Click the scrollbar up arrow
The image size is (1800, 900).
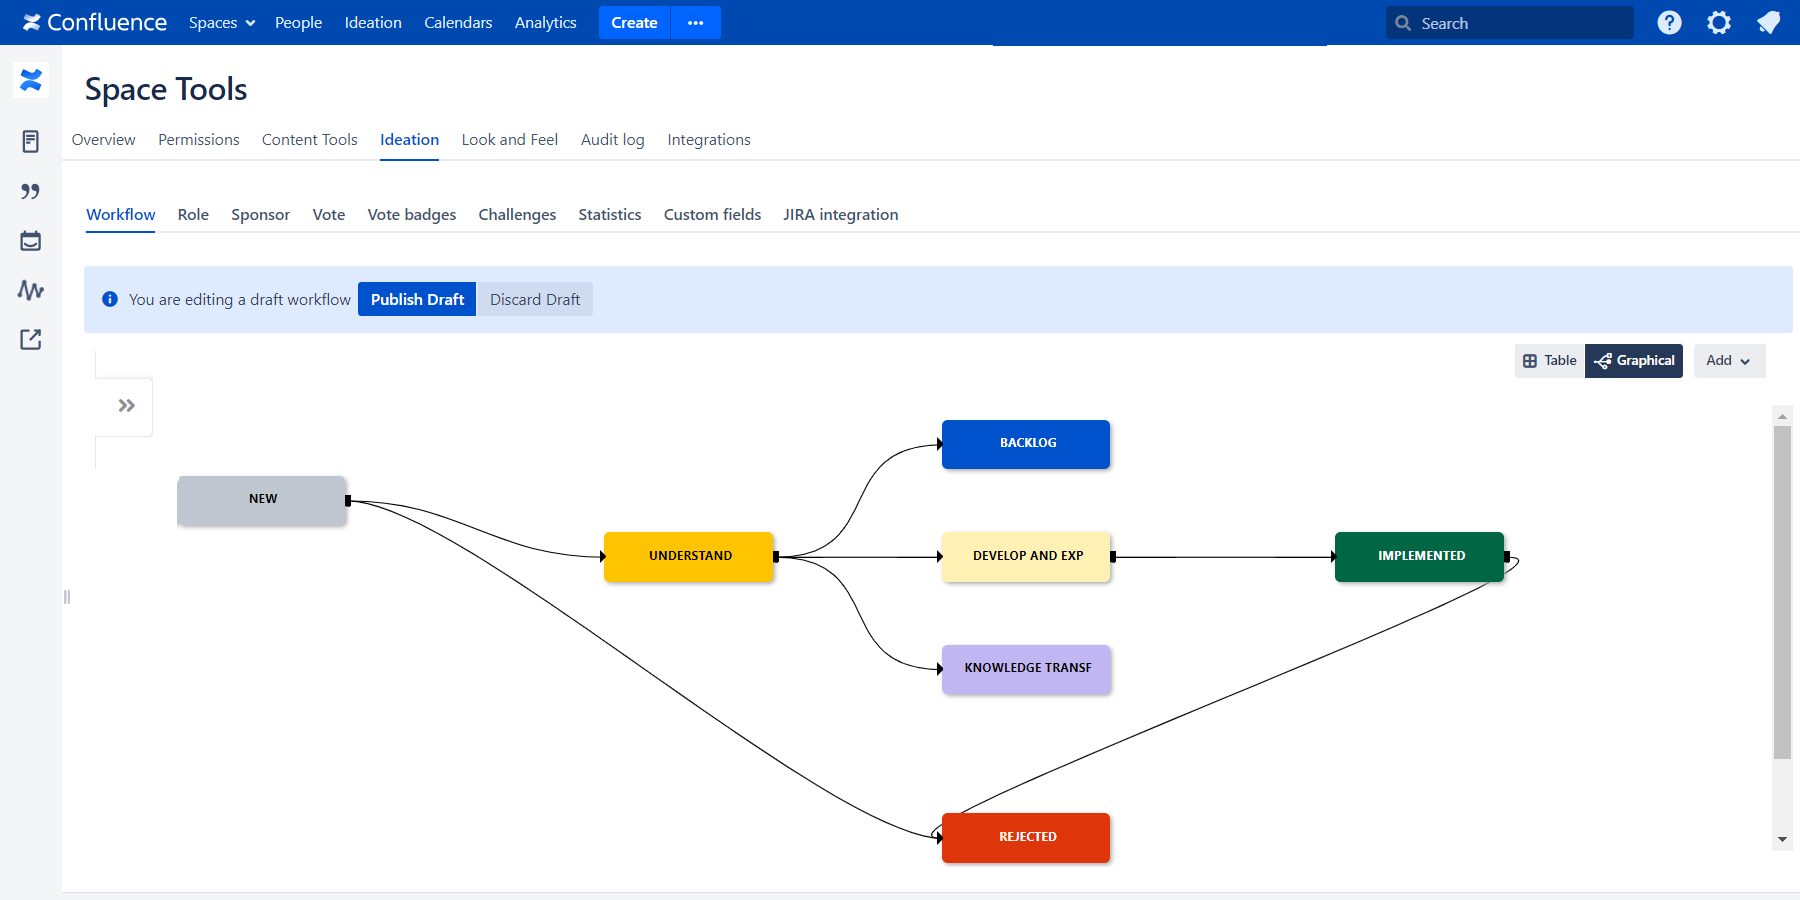point(1782,416)
